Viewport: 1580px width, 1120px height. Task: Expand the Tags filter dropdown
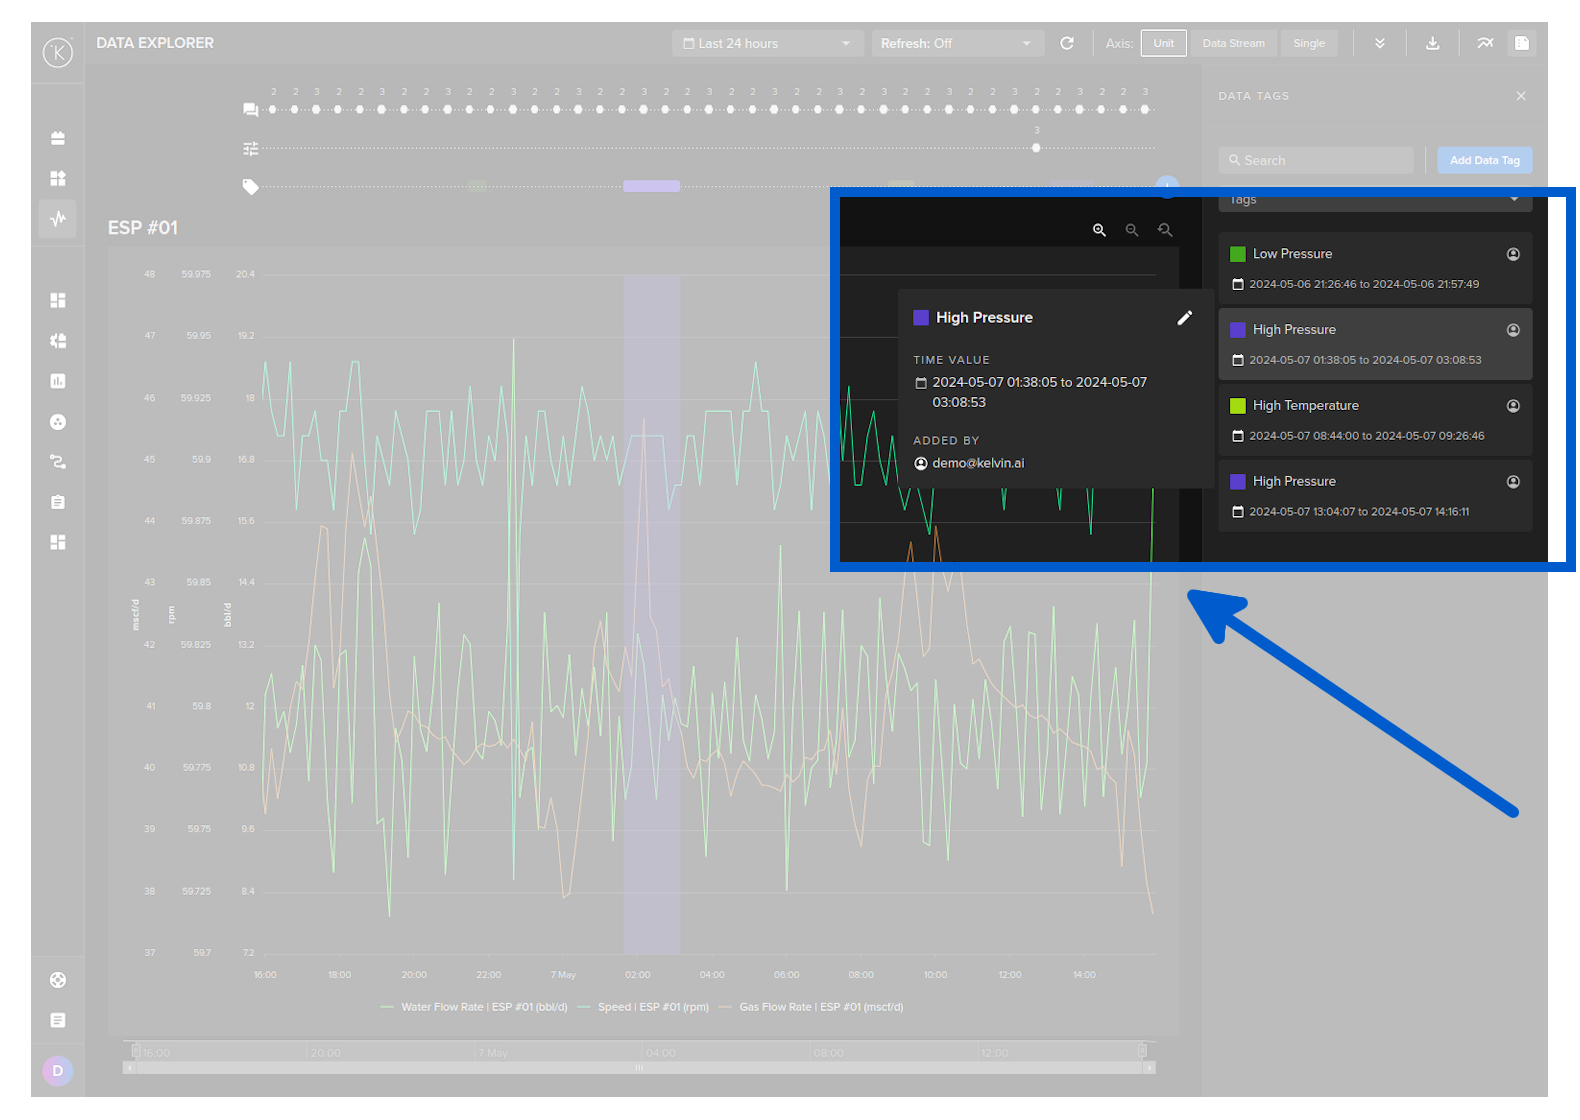(1374, 200)
